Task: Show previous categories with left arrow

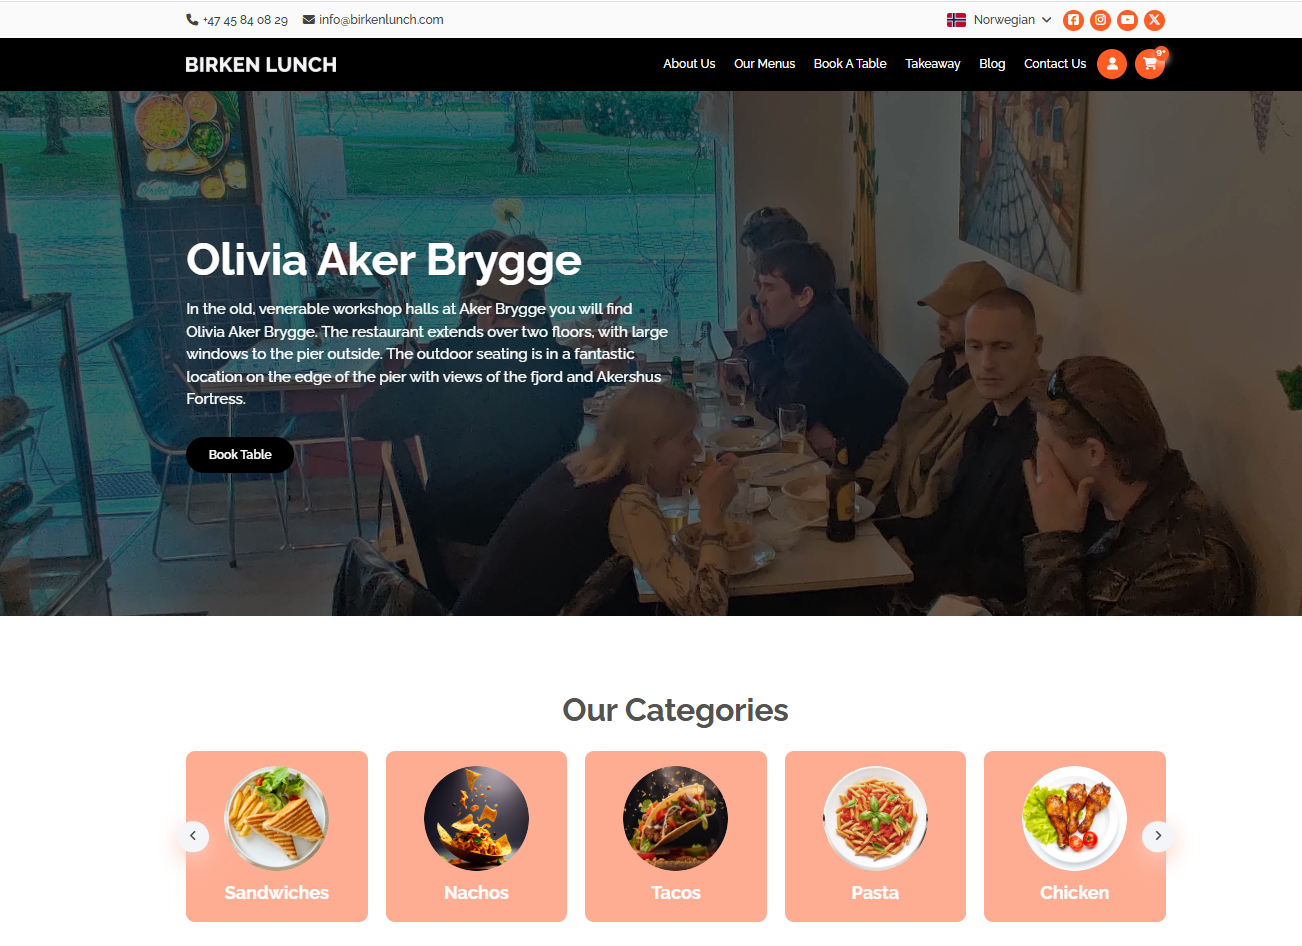Action: 193,836
